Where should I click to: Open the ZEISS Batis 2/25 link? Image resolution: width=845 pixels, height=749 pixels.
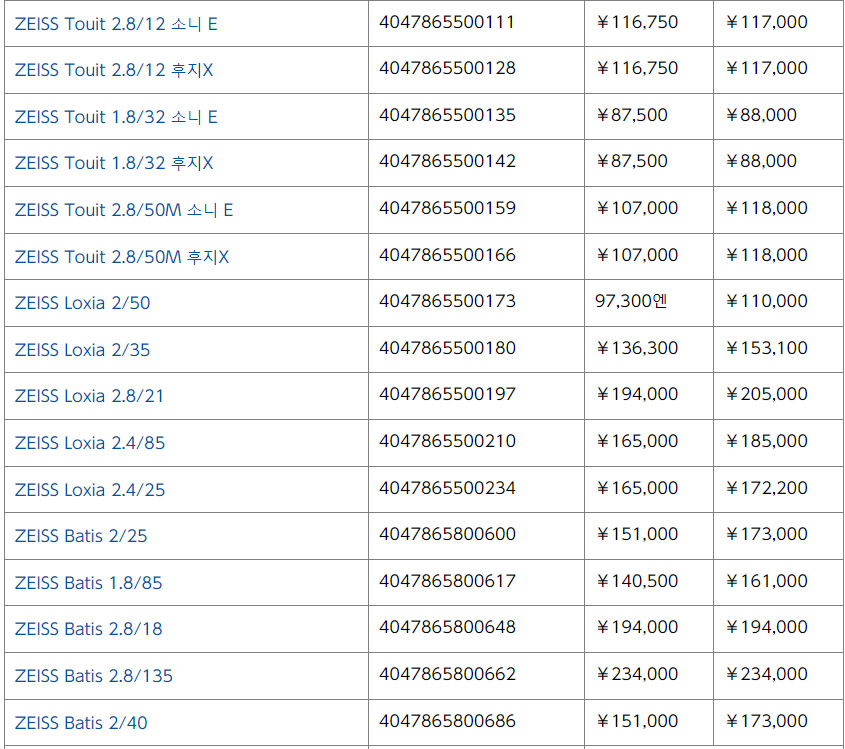(x=81, y=536)
